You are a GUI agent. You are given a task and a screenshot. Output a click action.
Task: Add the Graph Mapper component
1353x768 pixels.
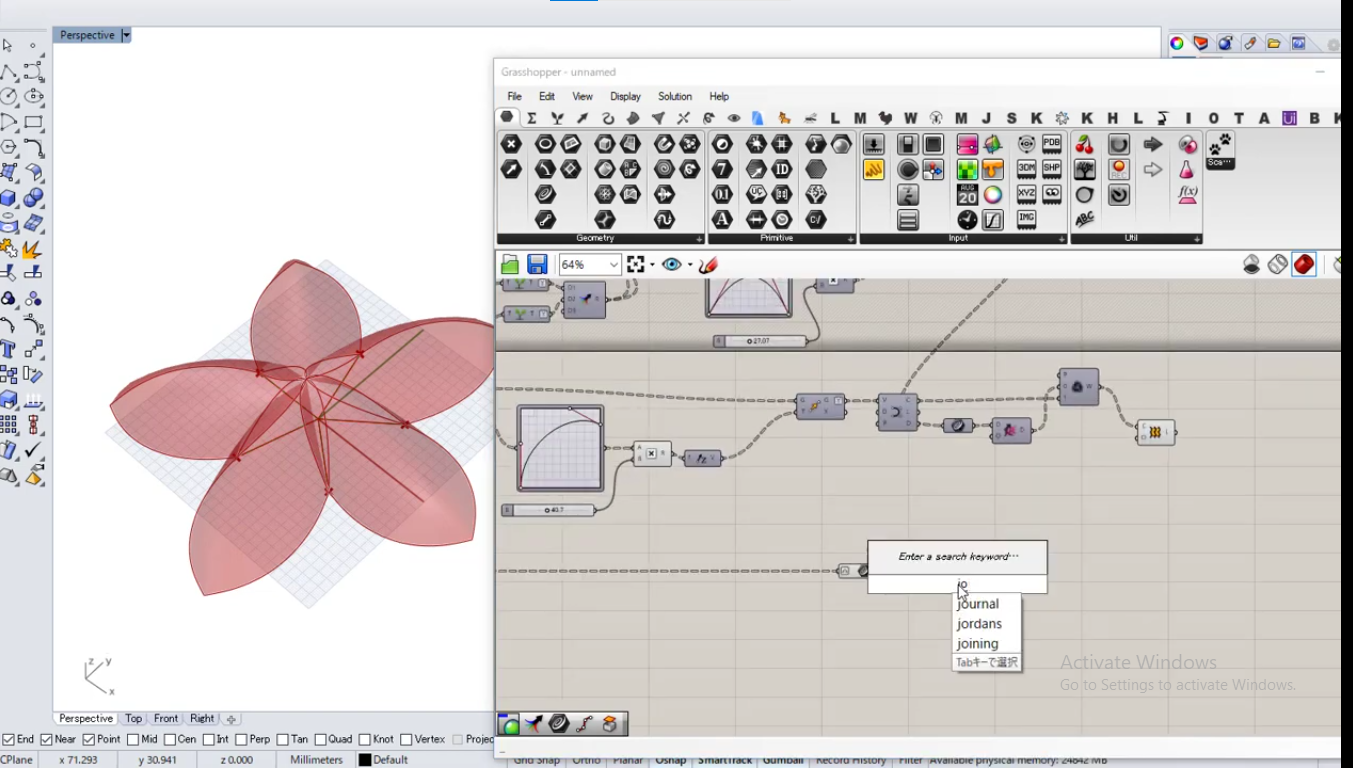pyautogui.click(x=993, y=220)
